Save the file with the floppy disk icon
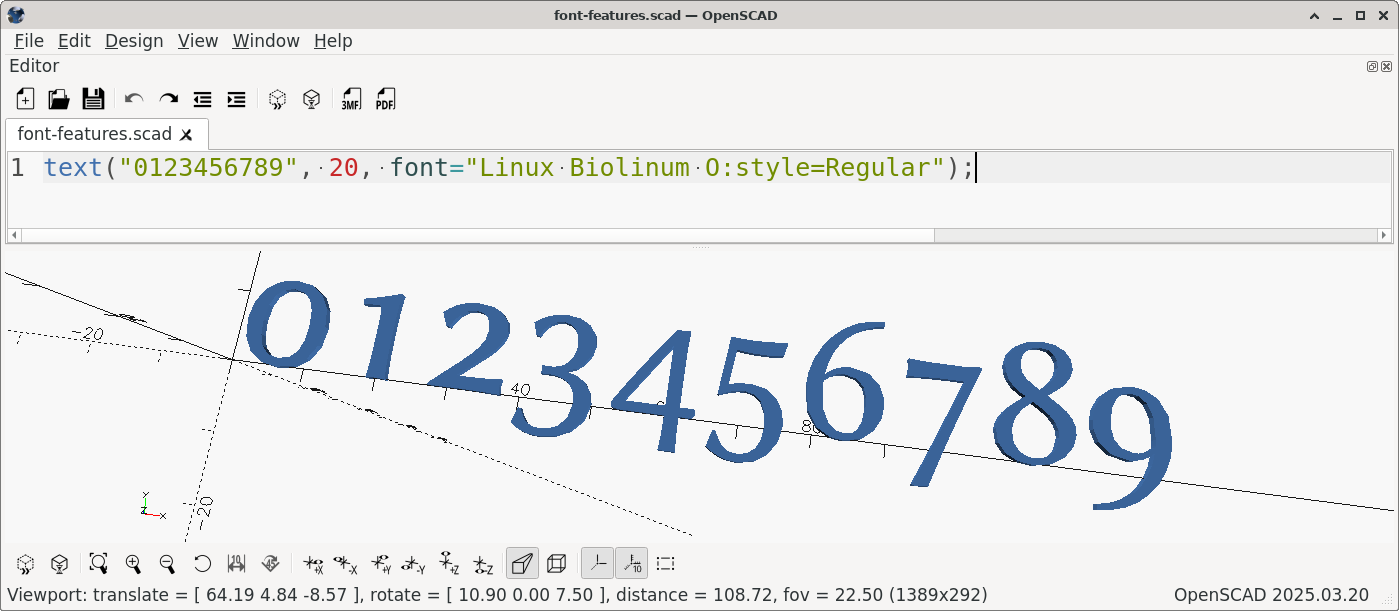This screenshot has width=1399, height=611. pyautogui.click(x=93, y=99)
